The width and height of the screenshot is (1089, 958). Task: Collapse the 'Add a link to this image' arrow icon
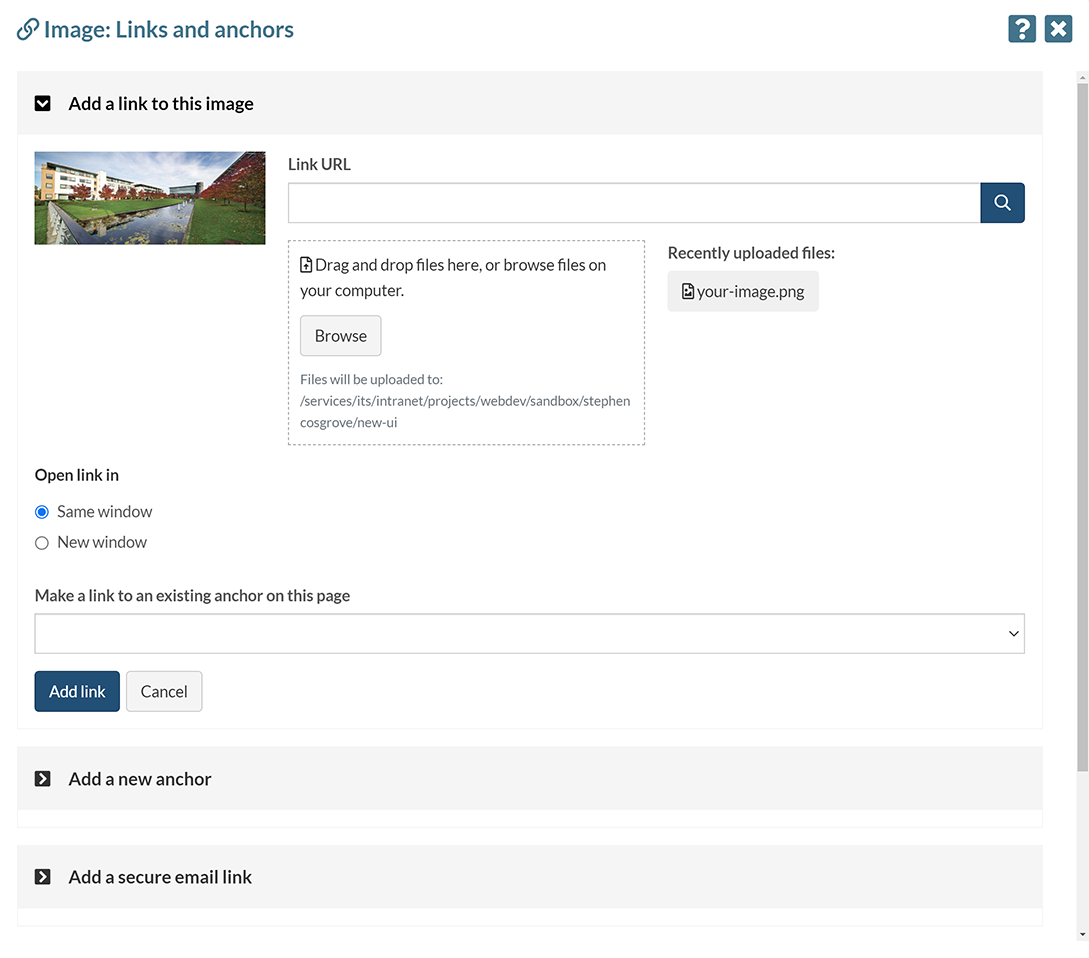click(43, 103)
